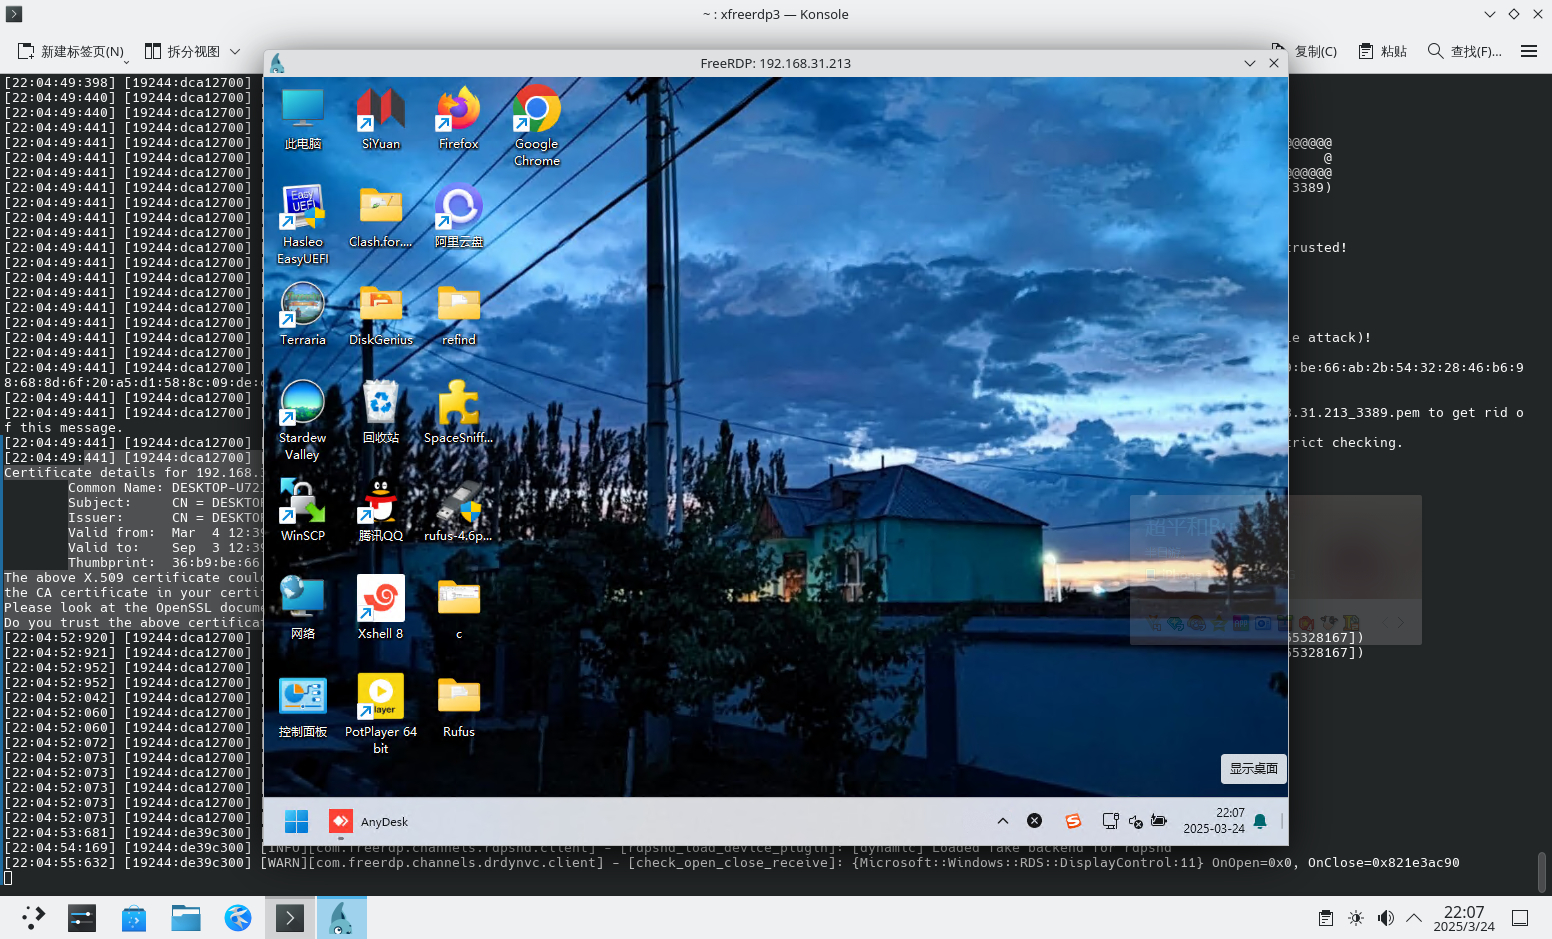Screen dimensions: 1552x939
Task: Expand the 拆分视图 dropdown arrow
Action: tap(235, 51)
